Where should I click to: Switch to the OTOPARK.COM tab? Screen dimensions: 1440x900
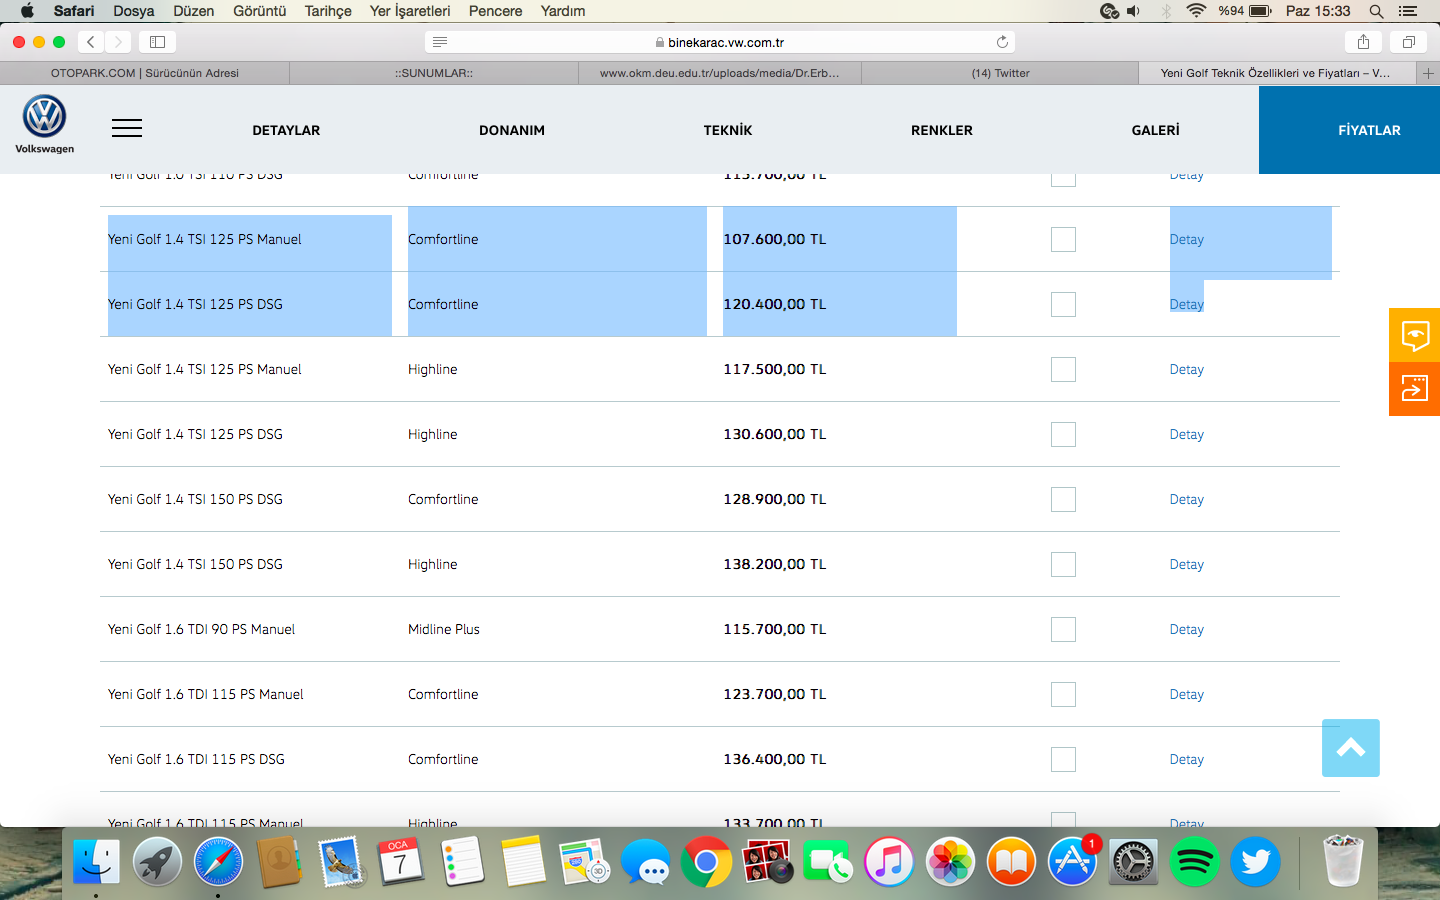coord(145,73)
